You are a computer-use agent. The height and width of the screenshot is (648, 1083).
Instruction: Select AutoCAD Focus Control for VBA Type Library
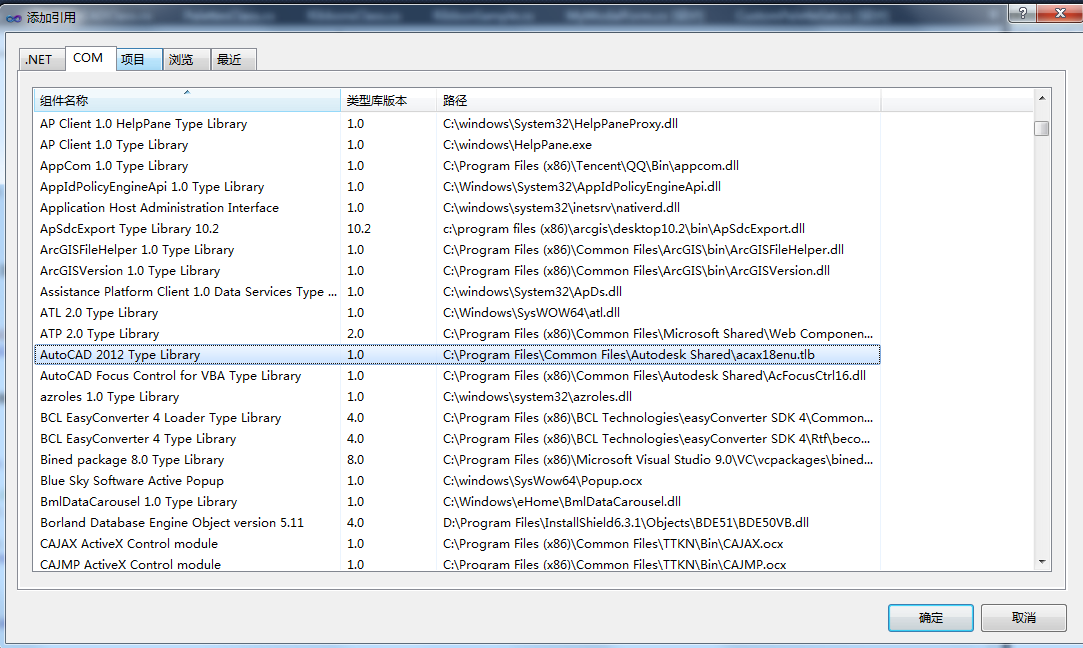[x=457, y=376]
